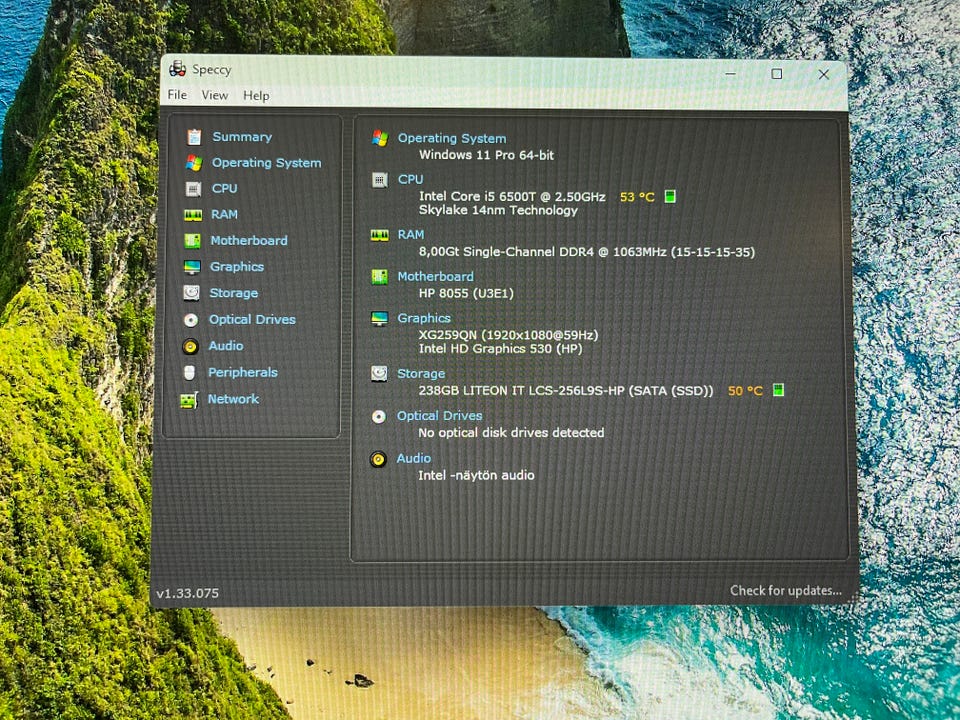Click 'No optical disk drives detected' text
Image resolution: width=960 pixels, height=720 pixels.
[x=511, y=433]
